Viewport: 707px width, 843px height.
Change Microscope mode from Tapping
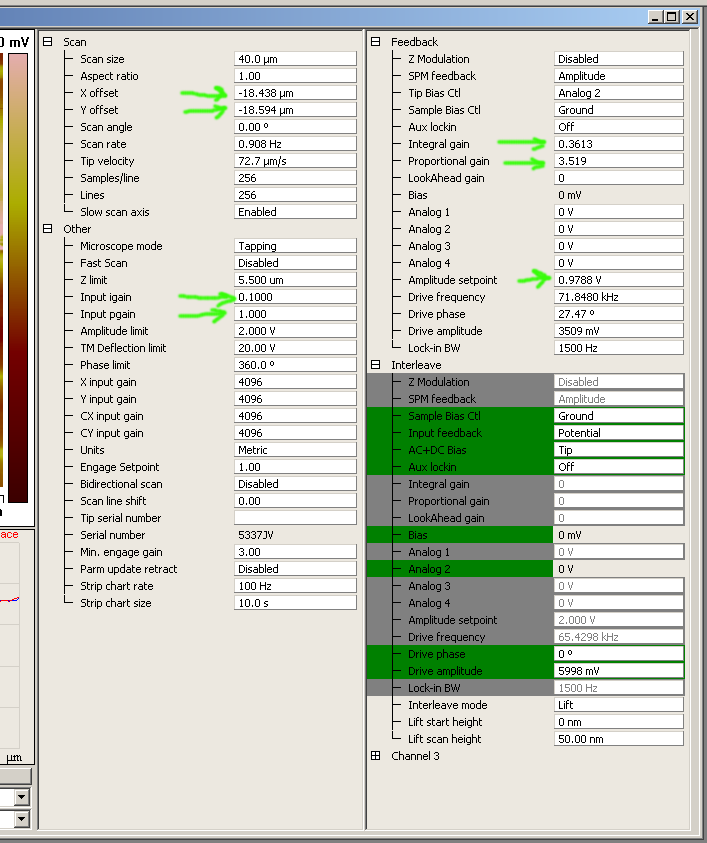coord(295,246)
